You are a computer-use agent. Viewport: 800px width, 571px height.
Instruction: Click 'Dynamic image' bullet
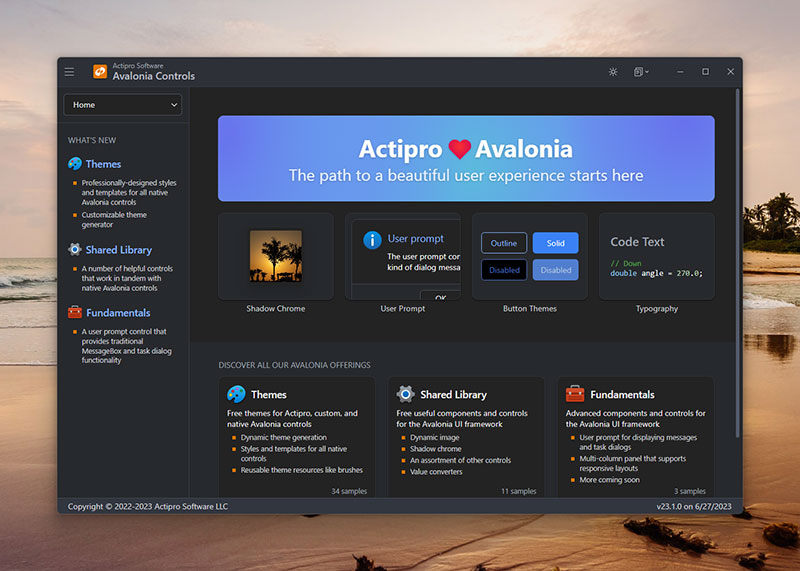[x=435, y=438]
